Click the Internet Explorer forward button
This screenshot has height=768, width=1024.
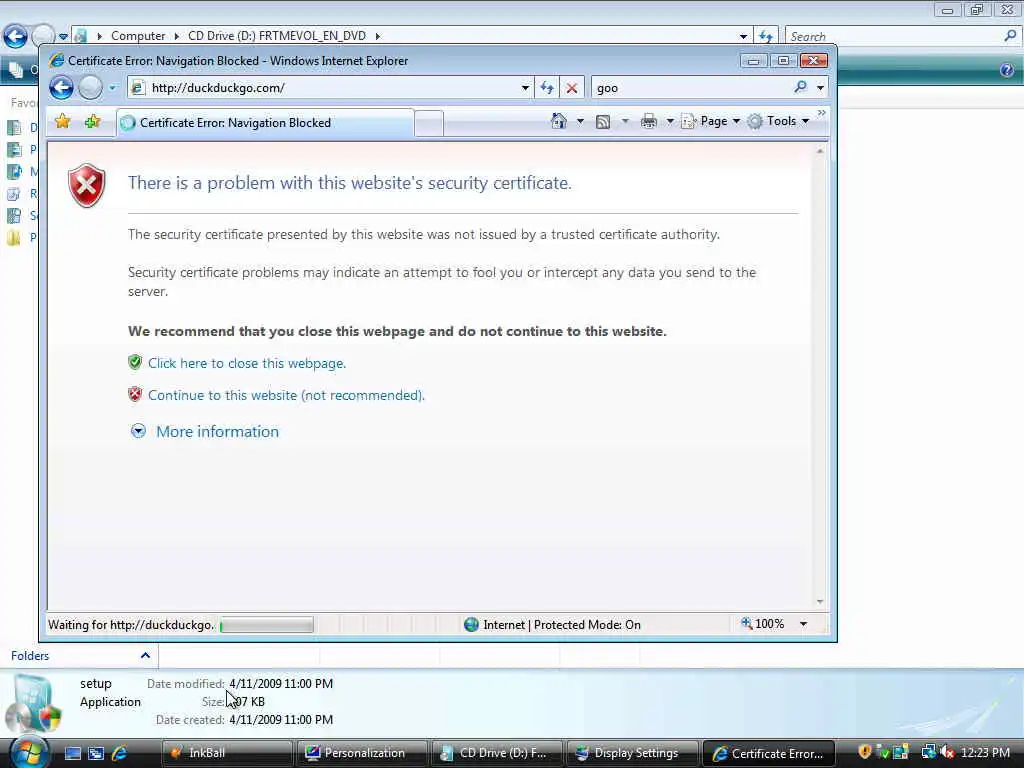91,88
